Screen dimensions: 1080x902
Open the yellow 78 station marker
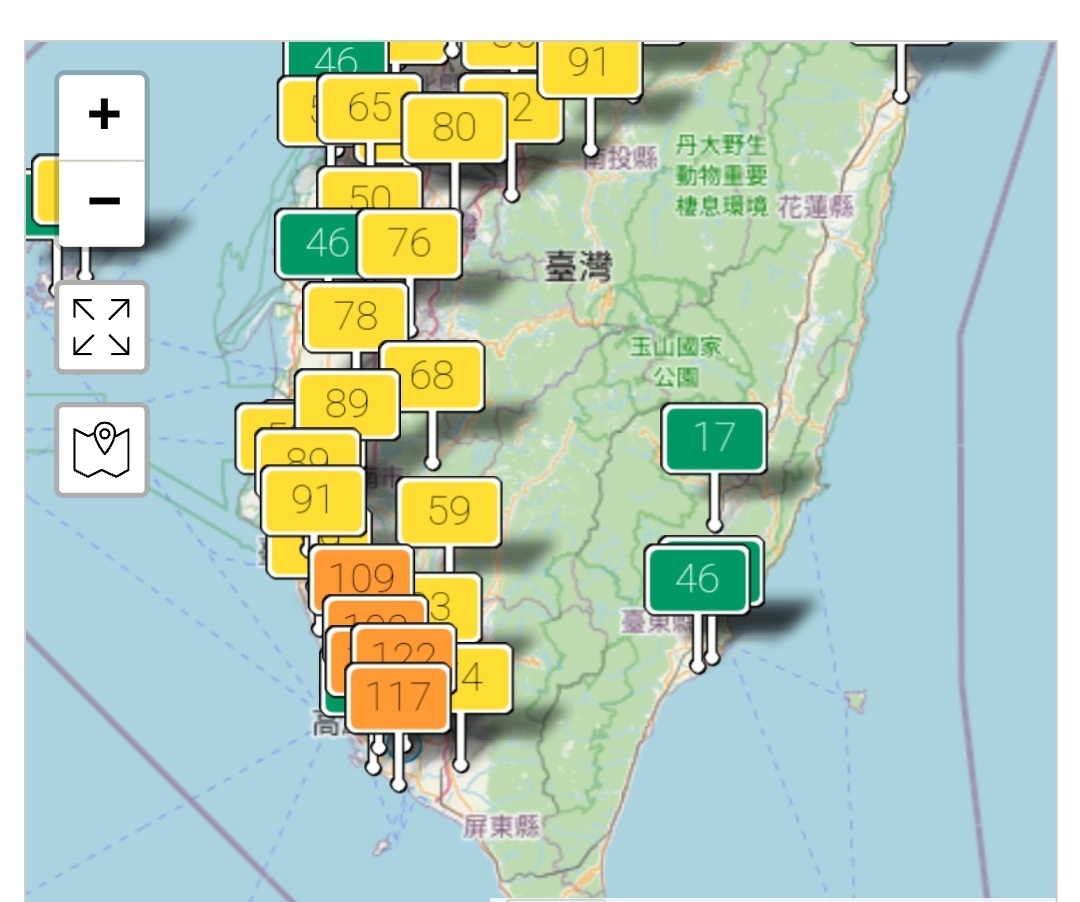click(x=355, y=317)
